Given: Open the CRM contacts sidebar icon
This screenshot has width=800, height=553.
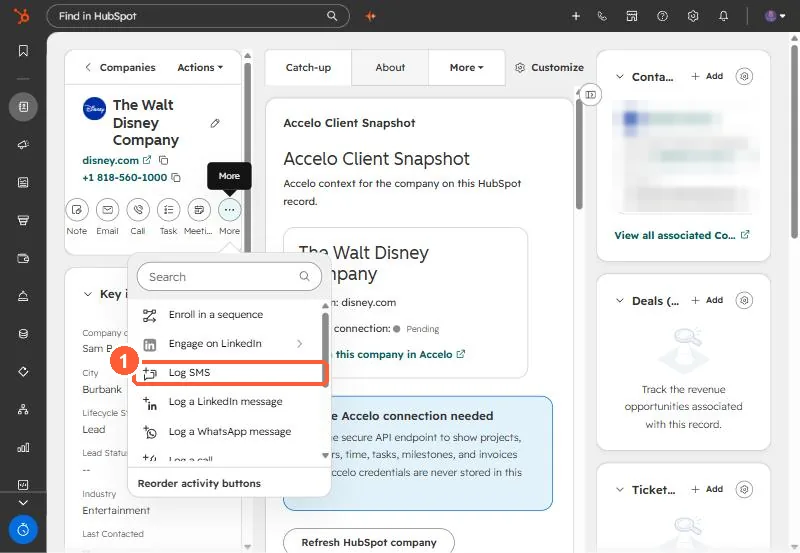Looking at the screenshot, I should 23,107.
